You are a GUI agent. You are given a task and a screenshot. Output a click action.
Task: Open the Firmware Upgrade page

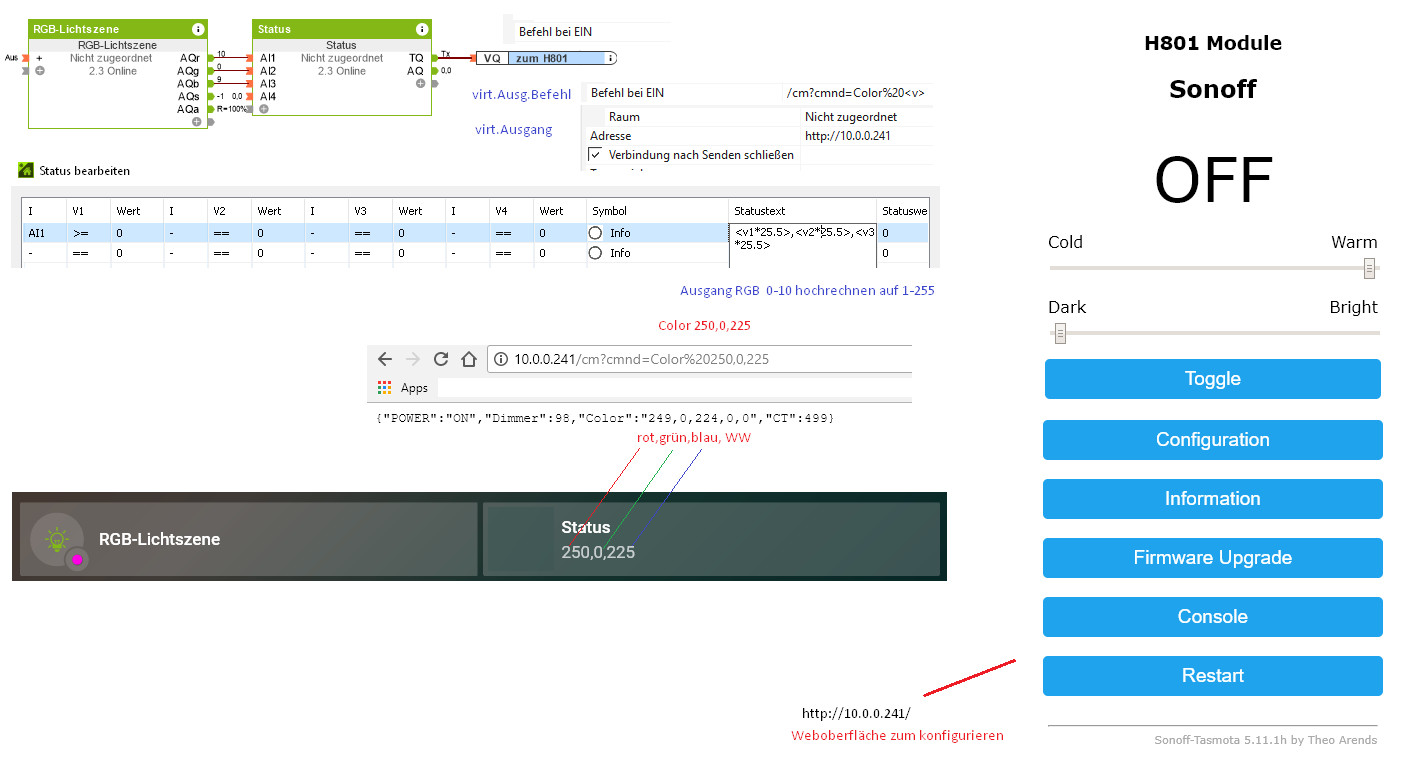1212,558
